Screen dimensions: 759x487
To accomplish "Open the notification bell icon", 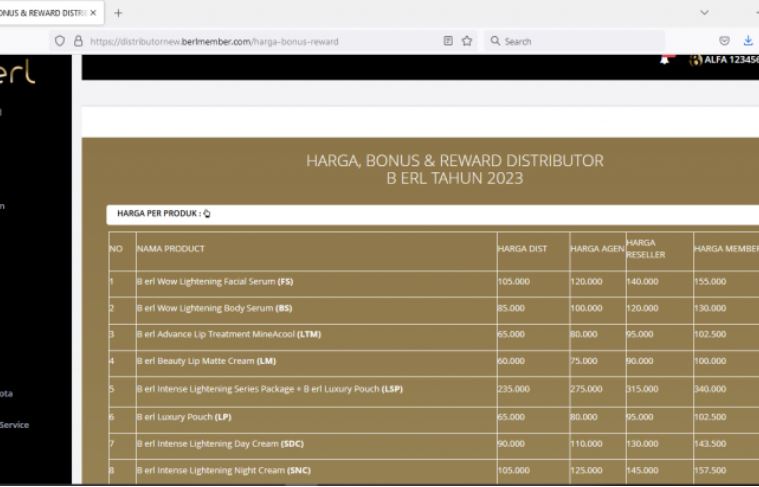I will pos(665,61).
